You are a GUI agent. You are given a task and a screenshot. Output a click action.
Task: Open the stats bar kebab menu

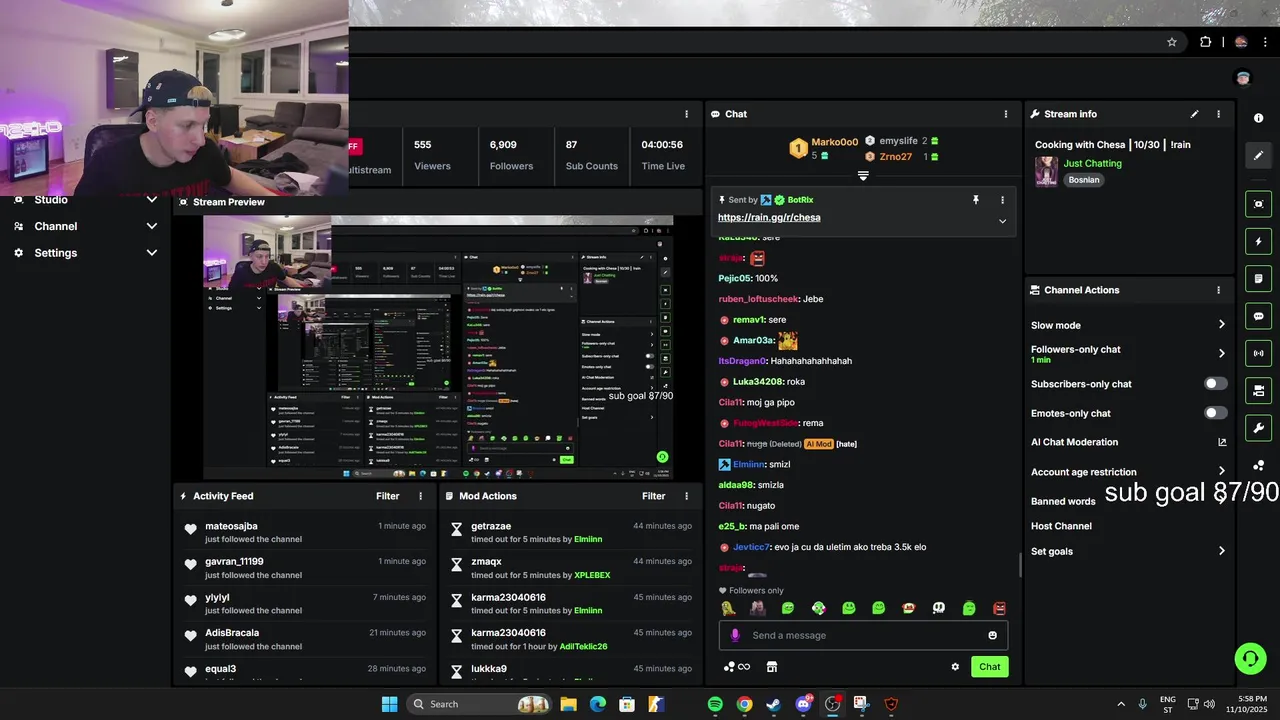pos(686,114)
